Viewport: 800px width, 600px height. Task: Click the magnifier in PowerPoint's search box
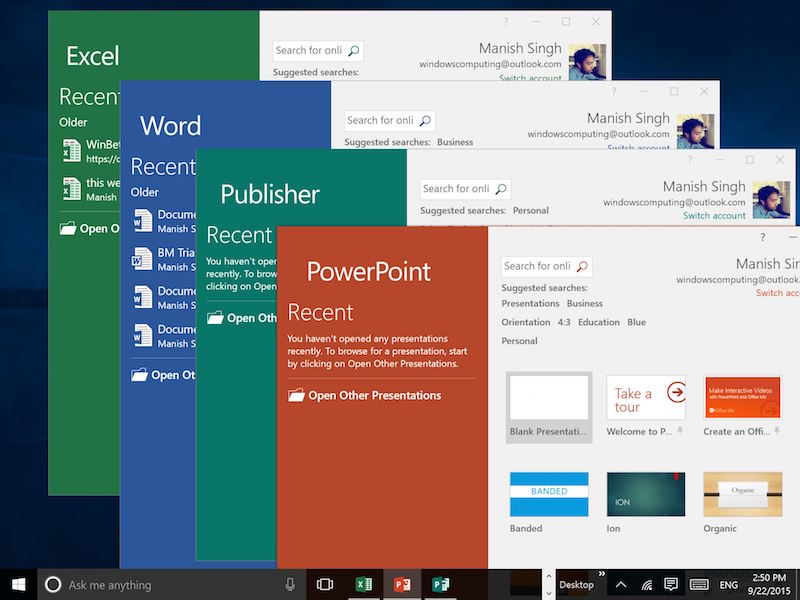pos(583,266)
